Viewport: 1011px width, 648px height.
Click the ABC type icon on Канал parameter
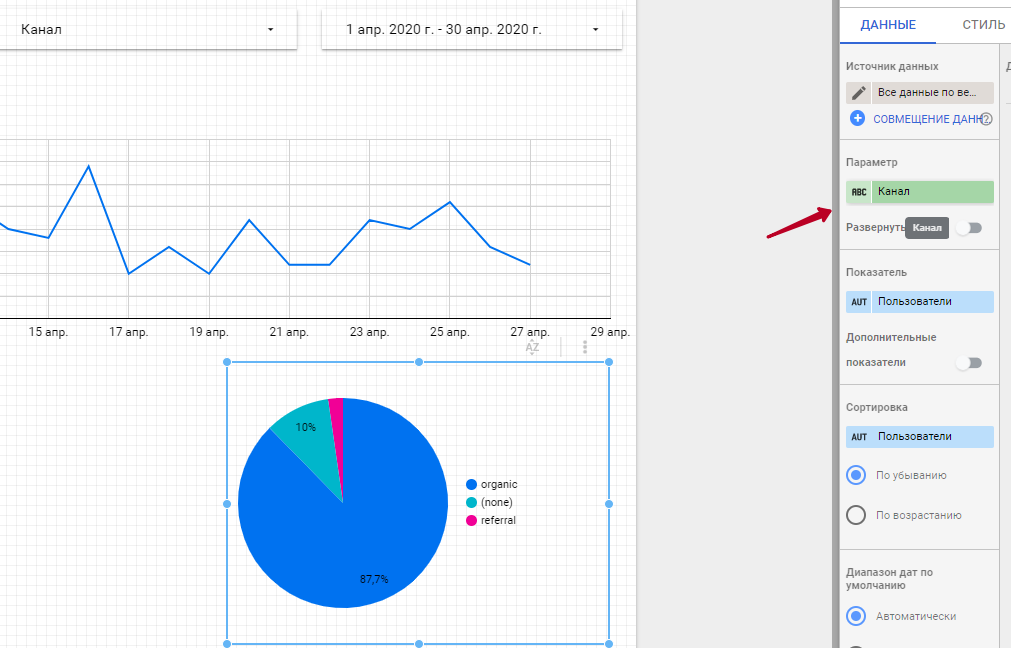pos(859,192)
